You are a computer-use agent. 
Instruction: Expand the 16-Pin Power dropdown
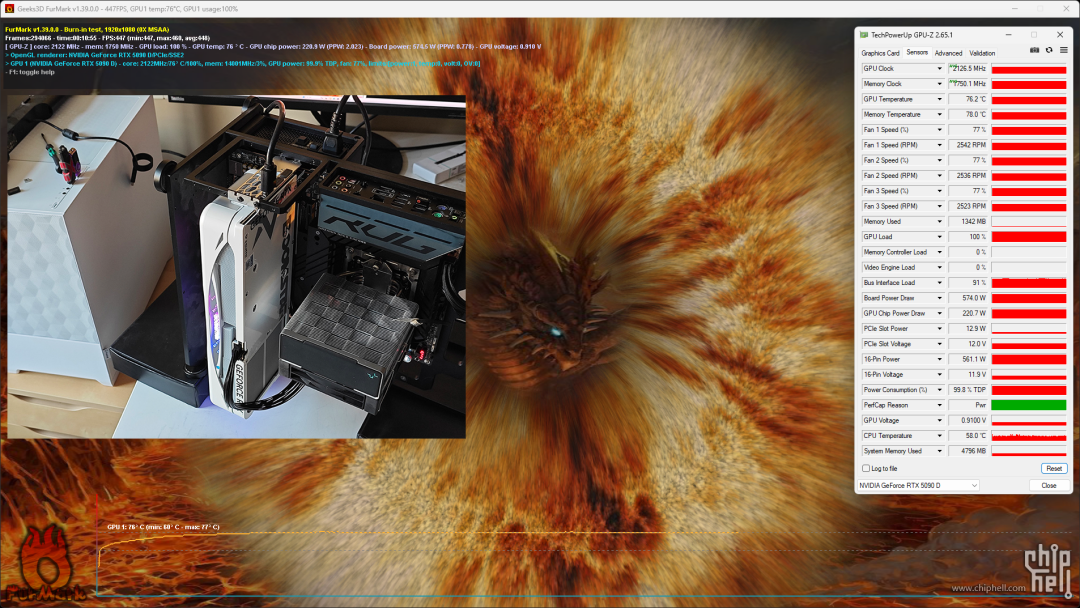(x=939, y=359)
